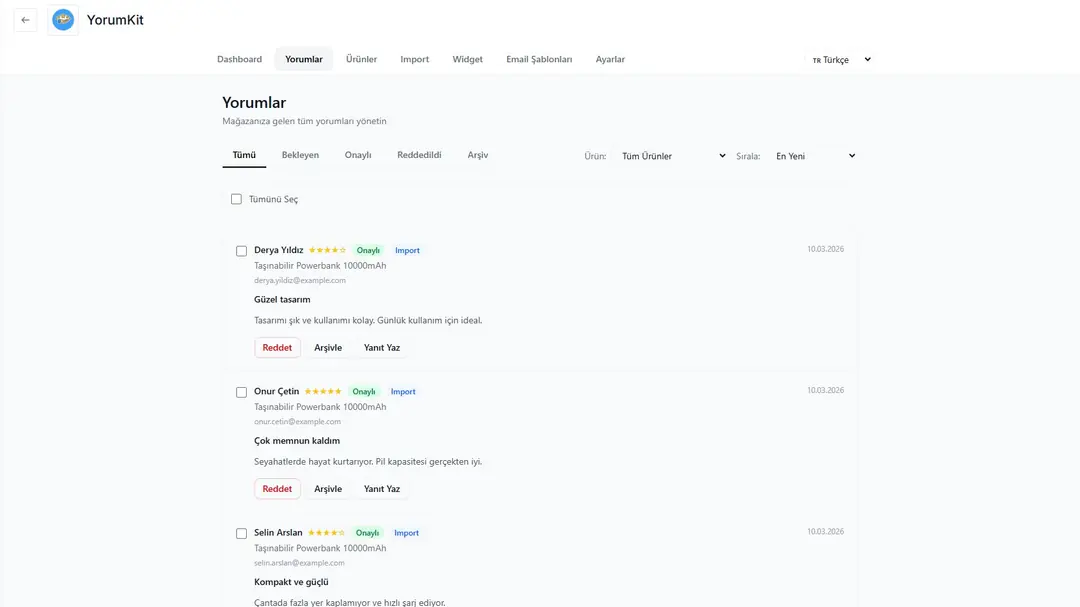This screenshot has height=607, width=1080.
Task: Click the back arrow button
Action: [x=25, y=20]
